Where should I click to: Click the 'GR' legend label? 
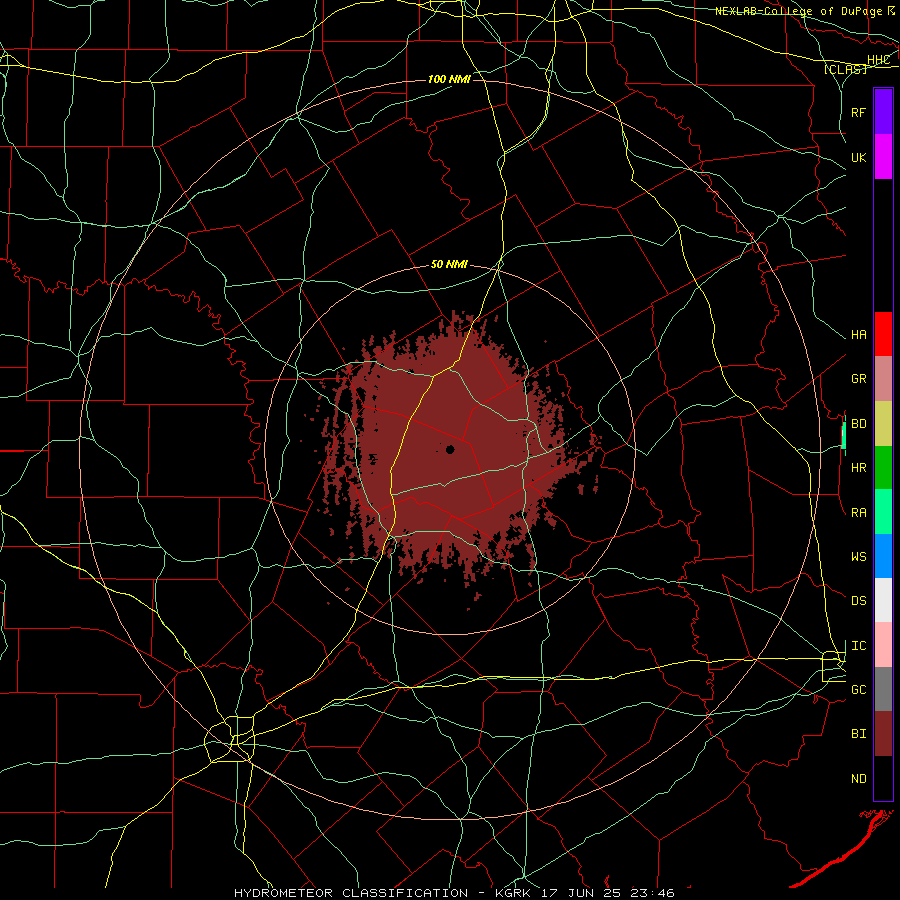click(x=859, y=379)
